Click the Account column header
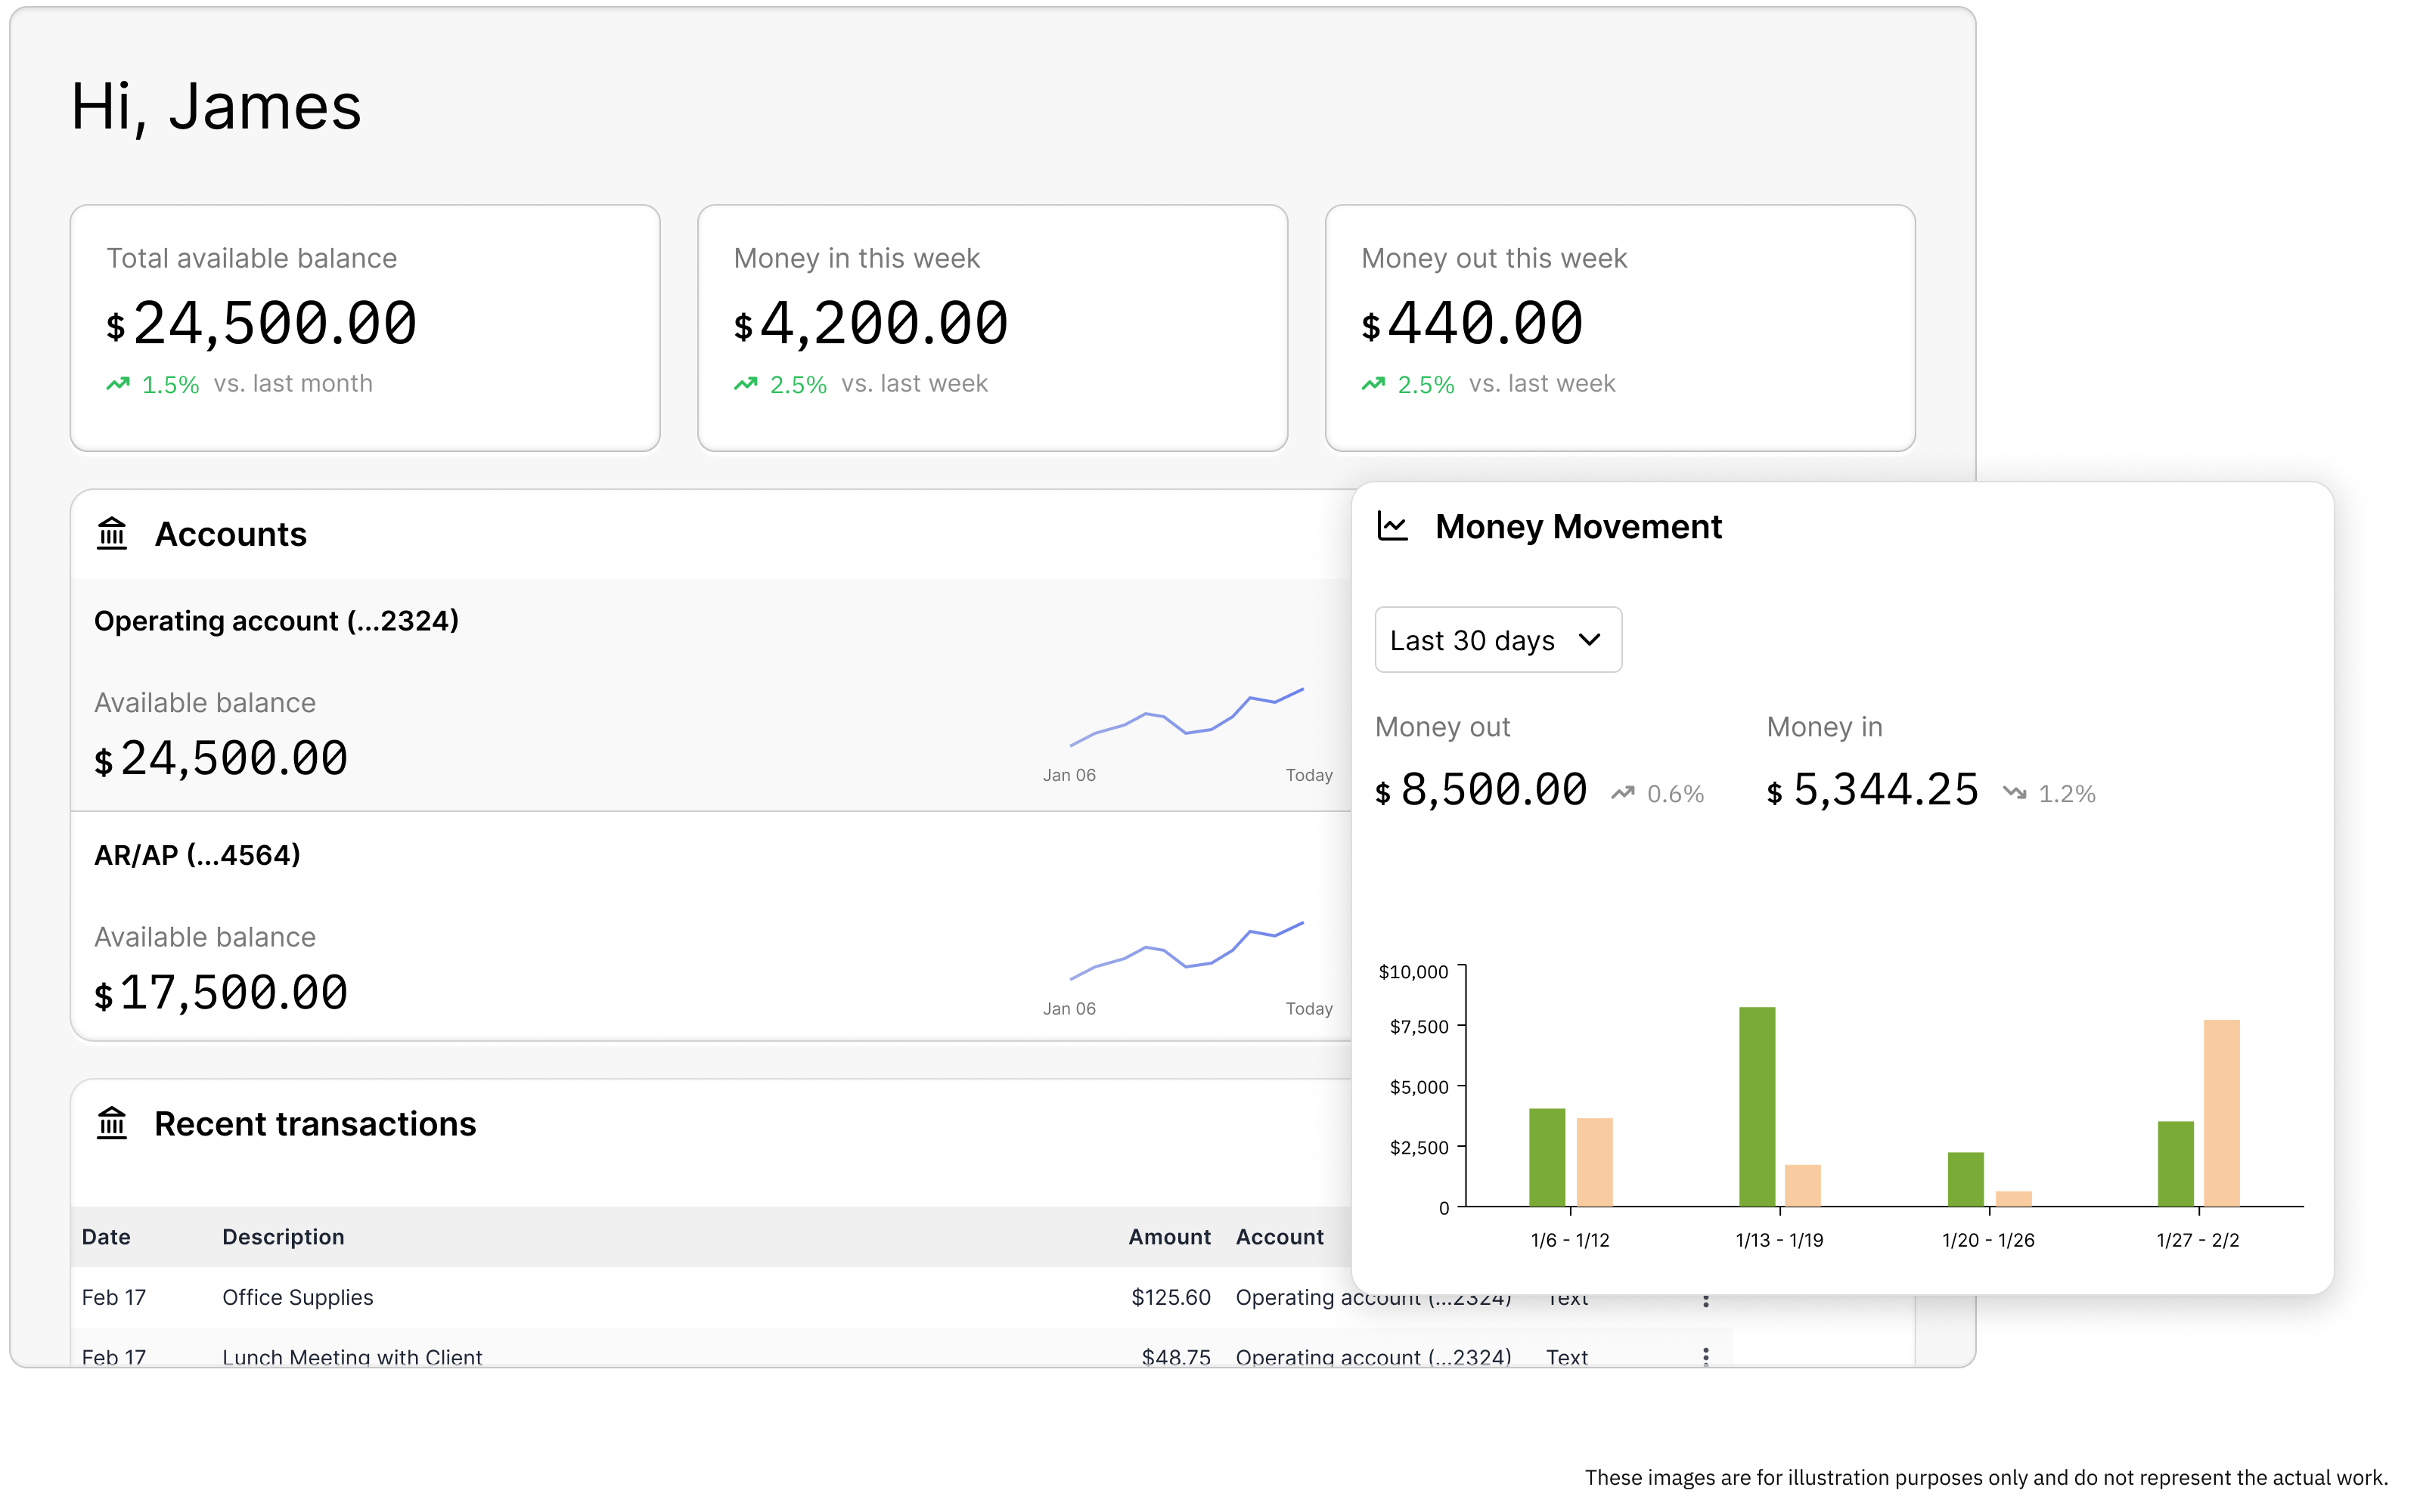 coord(1279,1237)
